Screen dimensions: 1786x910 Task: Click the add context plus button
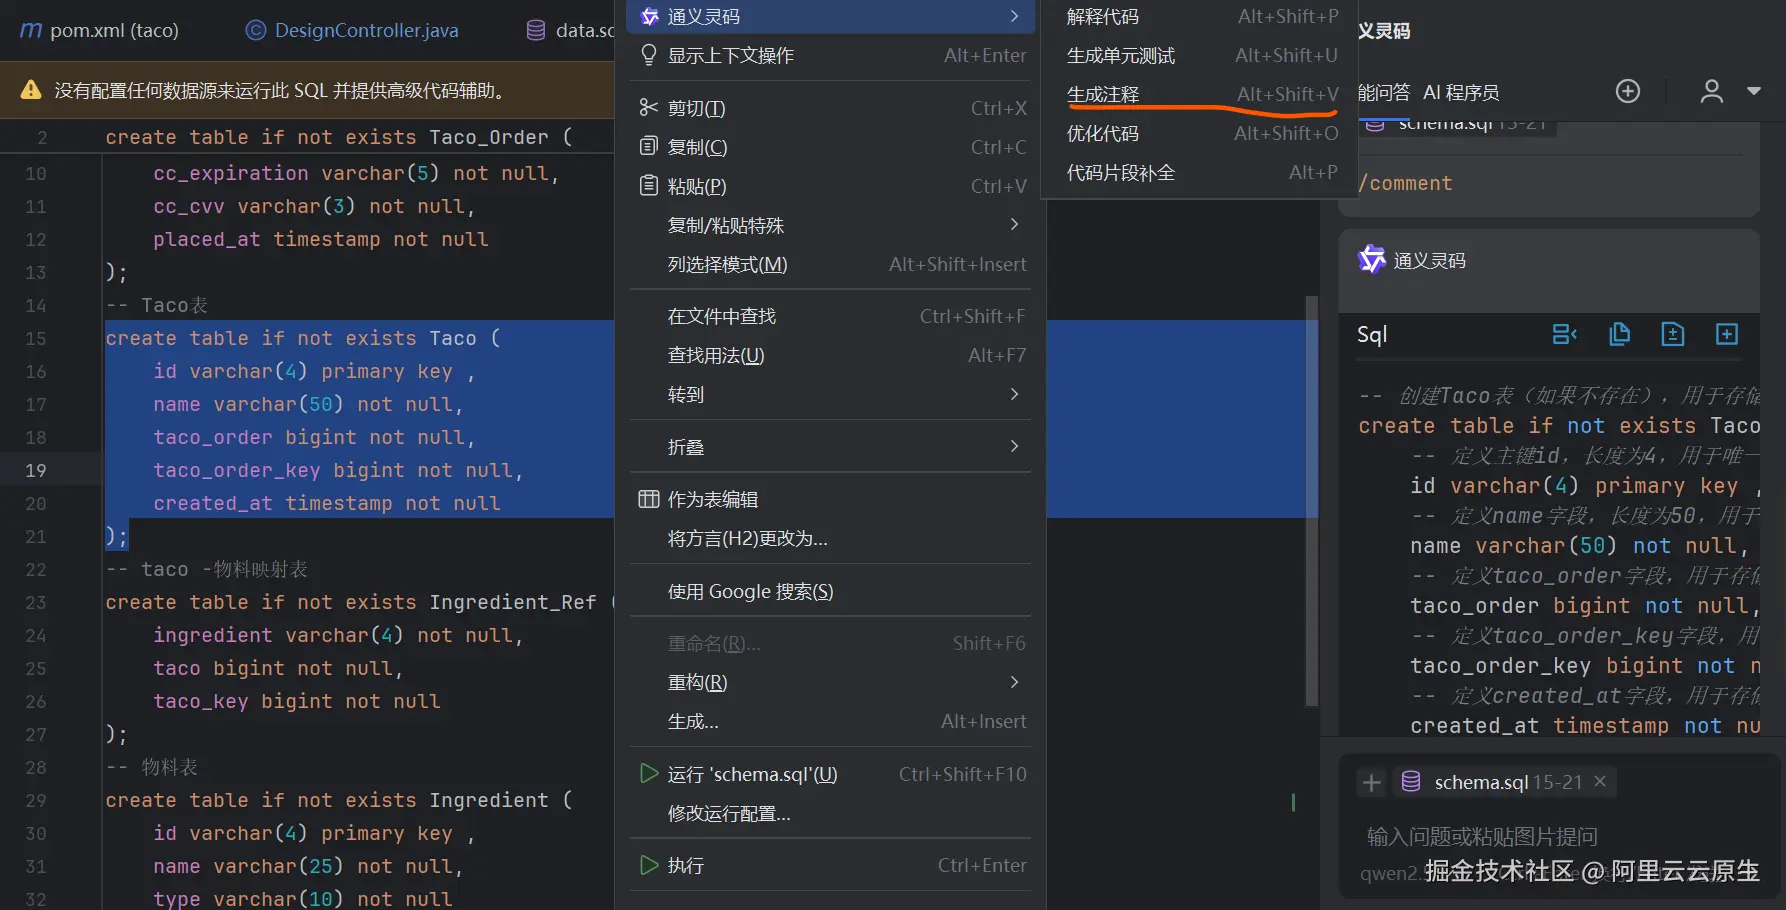(x=1372, y=782)
